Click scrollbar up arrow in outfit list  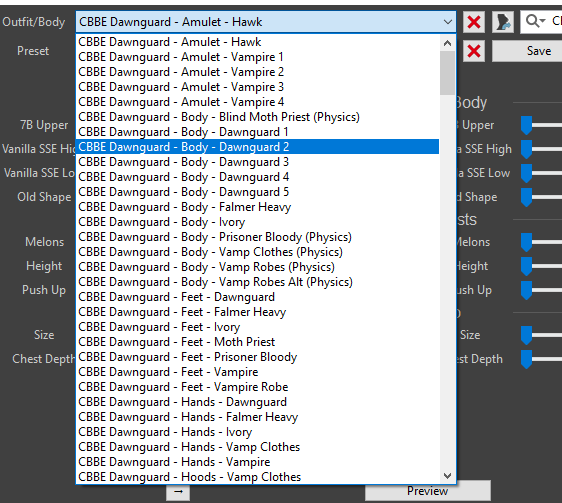click(447, 43)
